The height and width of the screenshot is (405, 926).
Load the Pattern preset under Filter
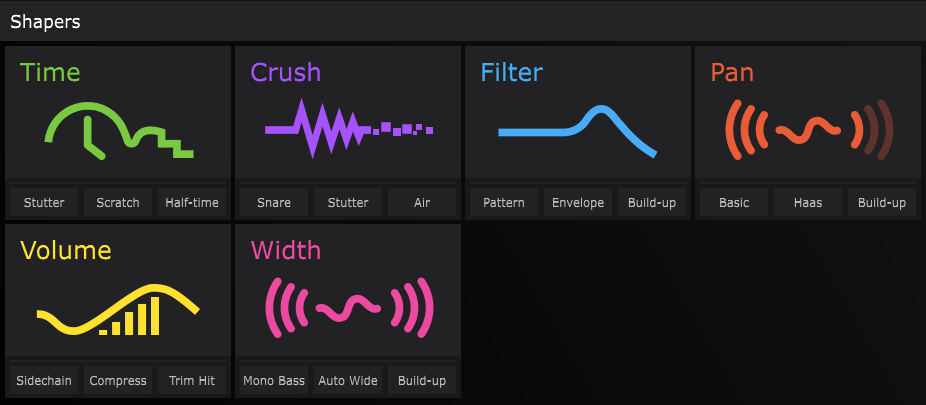[504, 202]
